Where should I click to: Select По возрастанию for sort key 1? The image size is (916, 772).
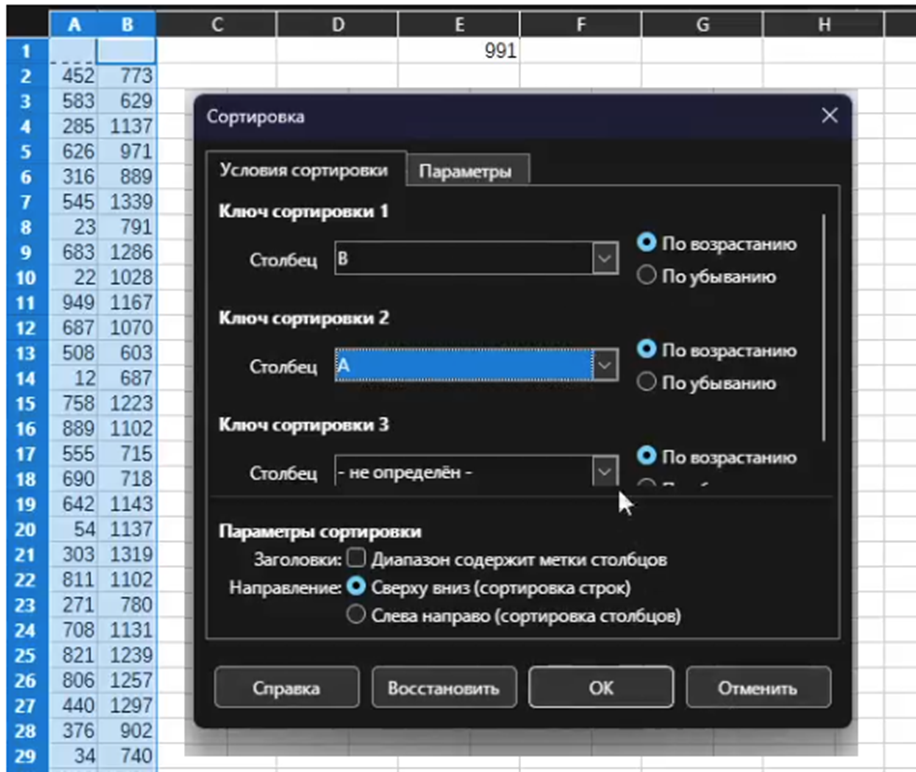(x=647, y=243)
